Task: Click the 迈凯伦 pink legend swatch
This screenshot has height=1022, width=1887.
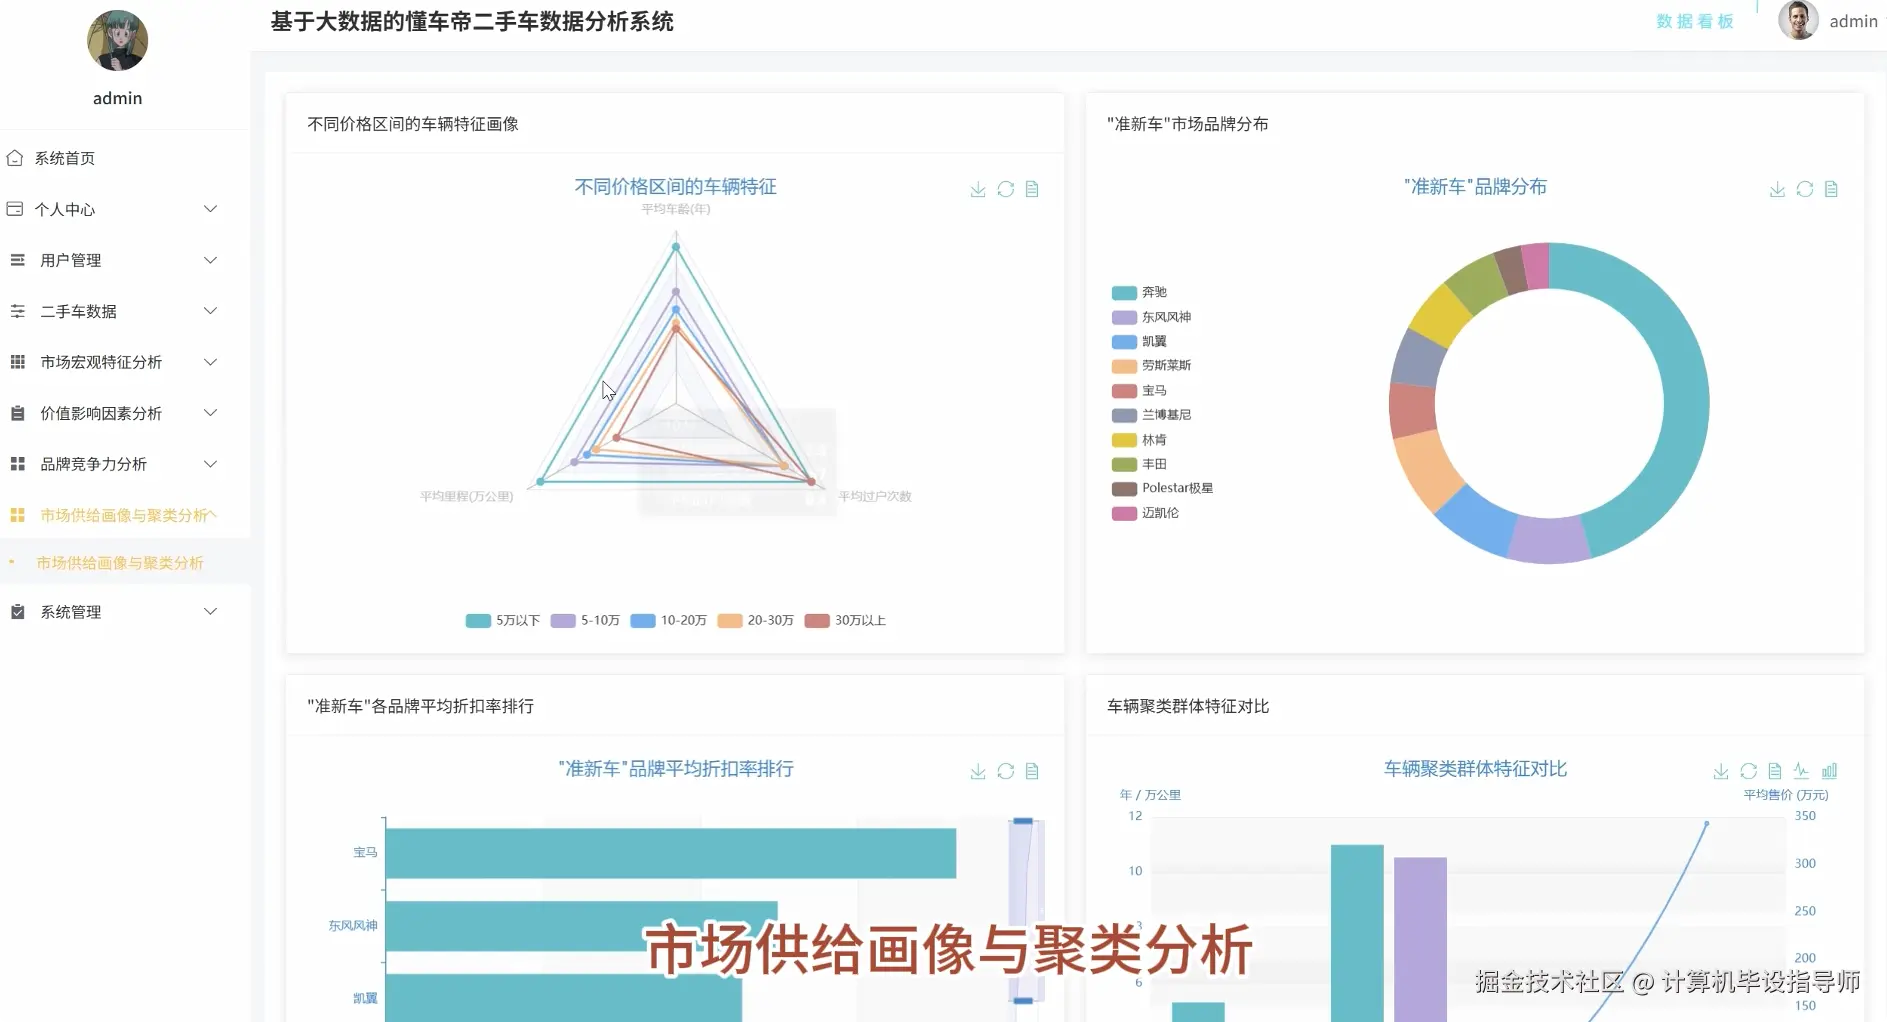Action: (x=1124, y=513)
